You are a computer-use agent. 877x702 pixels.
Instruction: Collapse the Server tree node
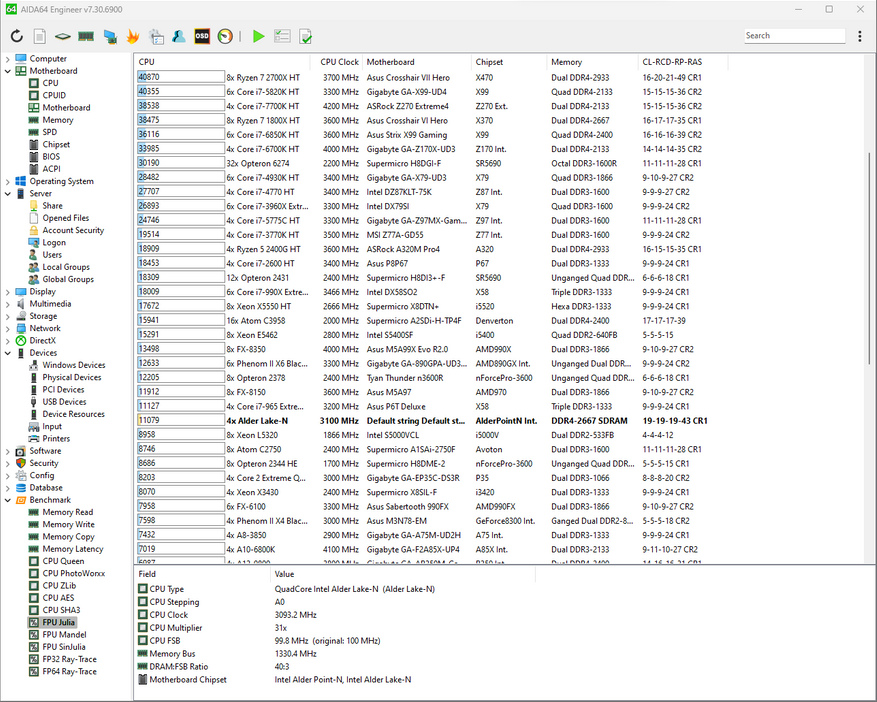pyautogui.click(x=8, y=194)
